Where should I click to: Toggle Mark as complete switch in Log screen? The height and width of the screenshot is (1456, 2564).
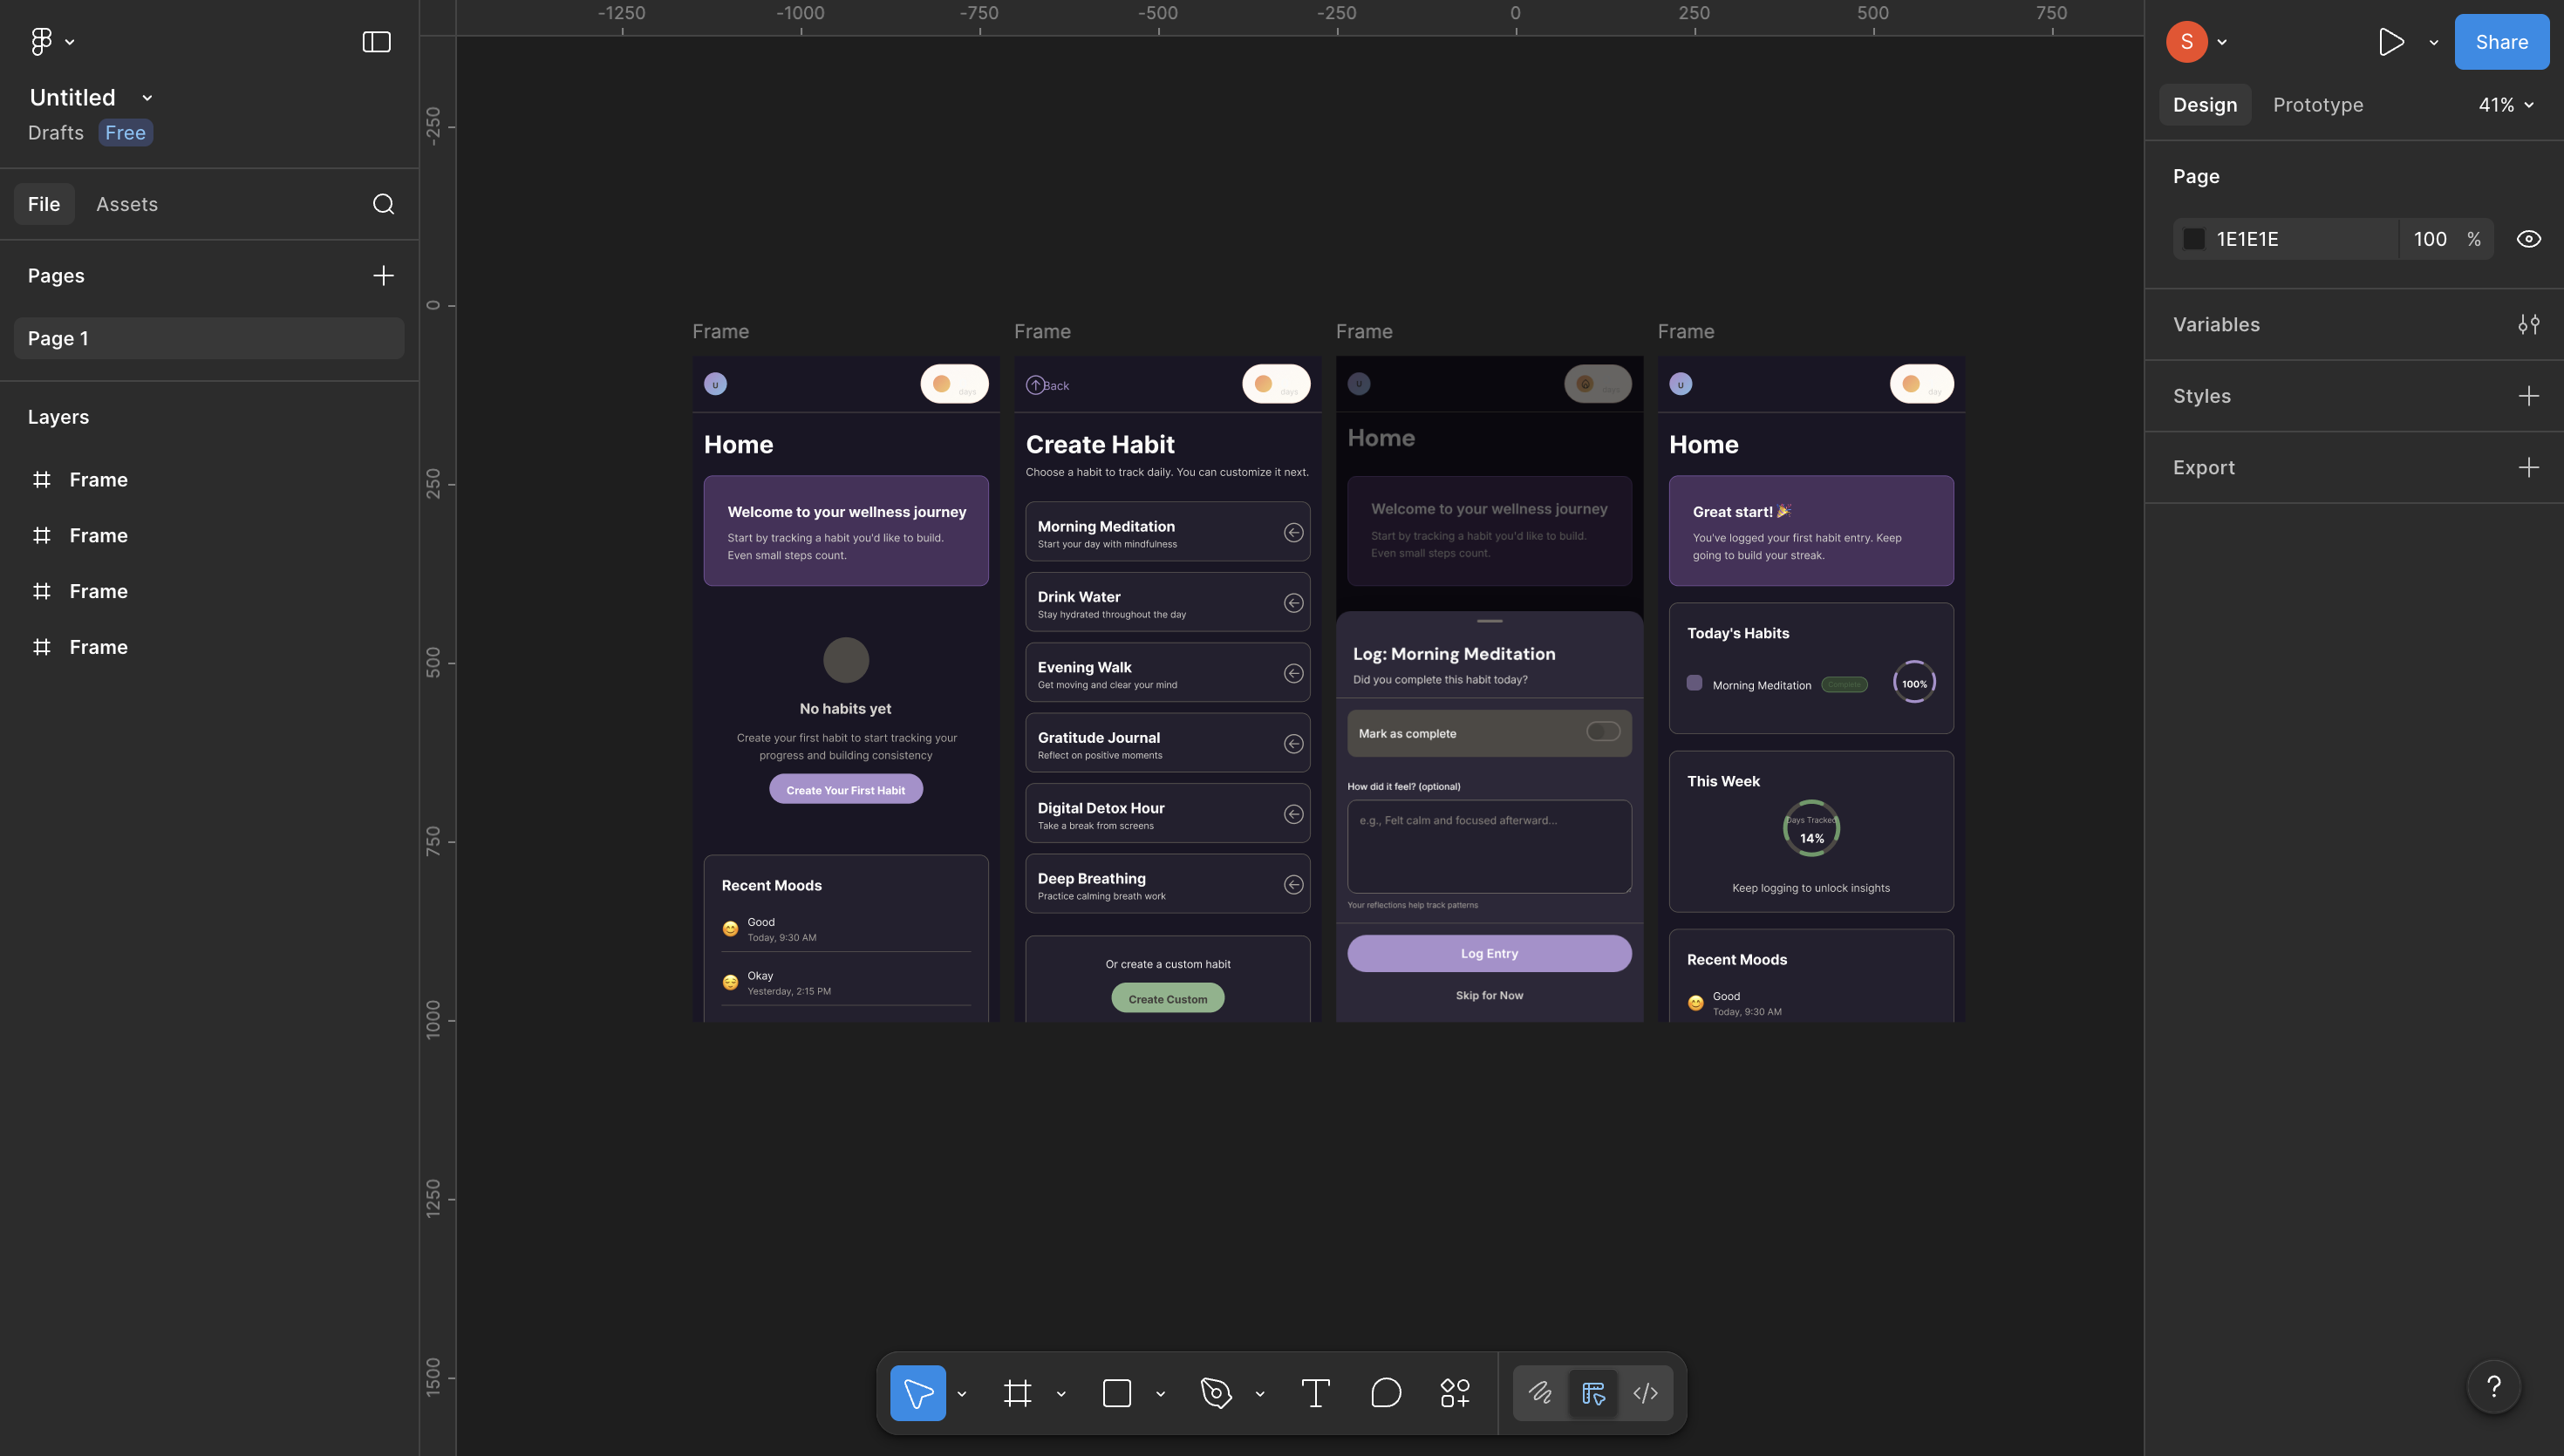pos(1602,731)
